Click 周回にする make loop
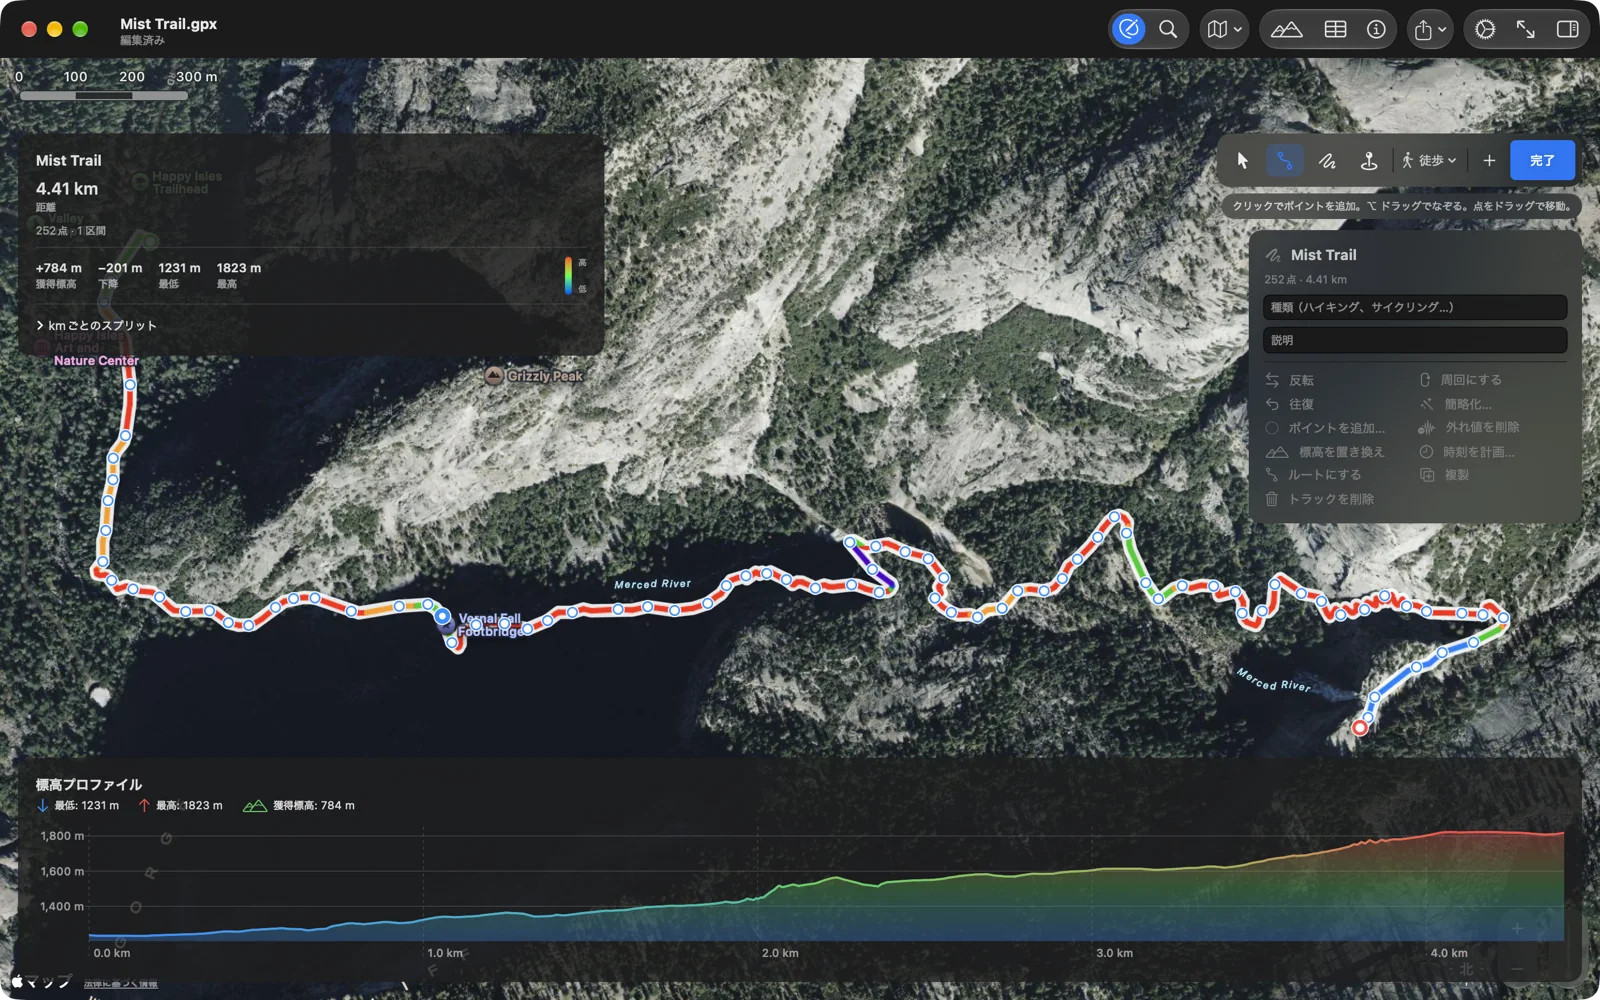Viewport: 1600px width, 1000px height. [x=1461, y=380]
